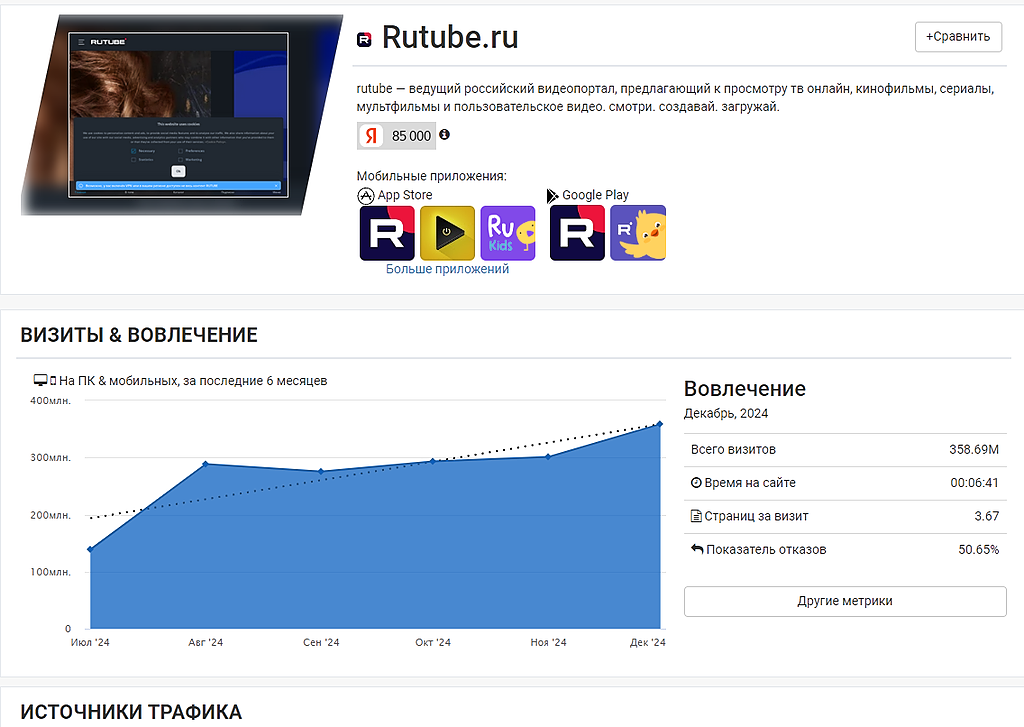
Task: Click the clock icon beside Время на сайте
Action: click(696, 483)
